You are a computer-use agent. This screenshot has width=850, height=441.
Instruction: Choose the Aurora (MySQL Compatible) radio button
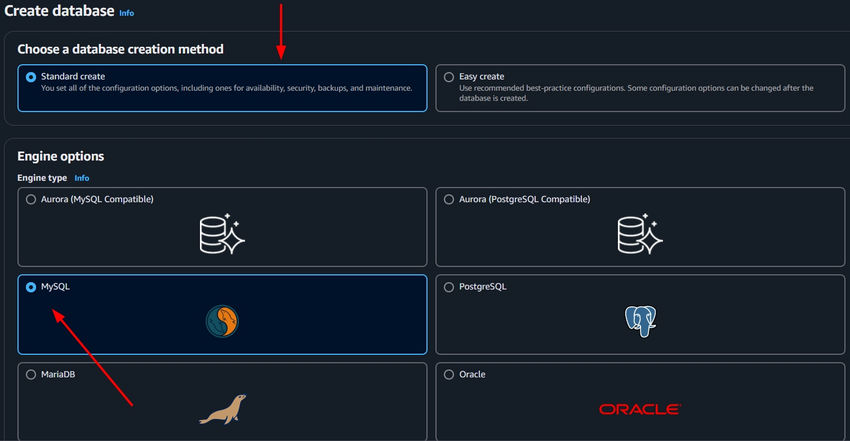31,199
